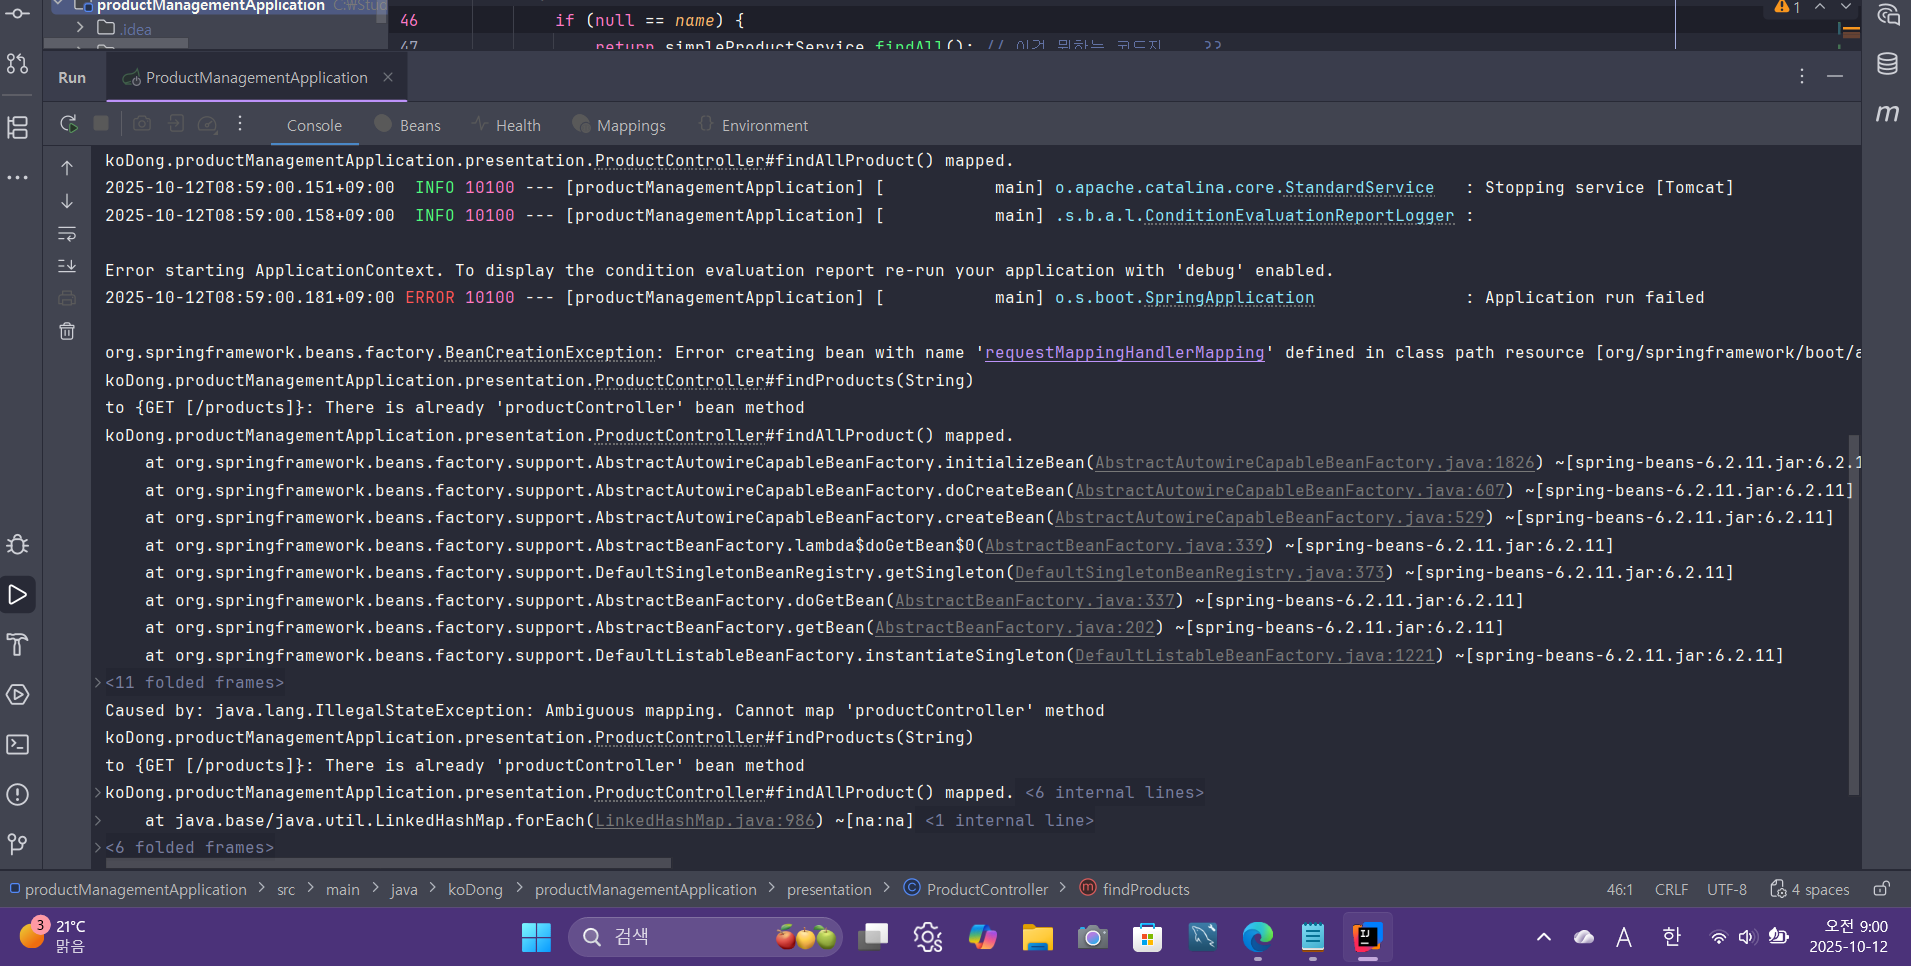
Task: Expand the 11 folded frames
Action: pos(194,683)
